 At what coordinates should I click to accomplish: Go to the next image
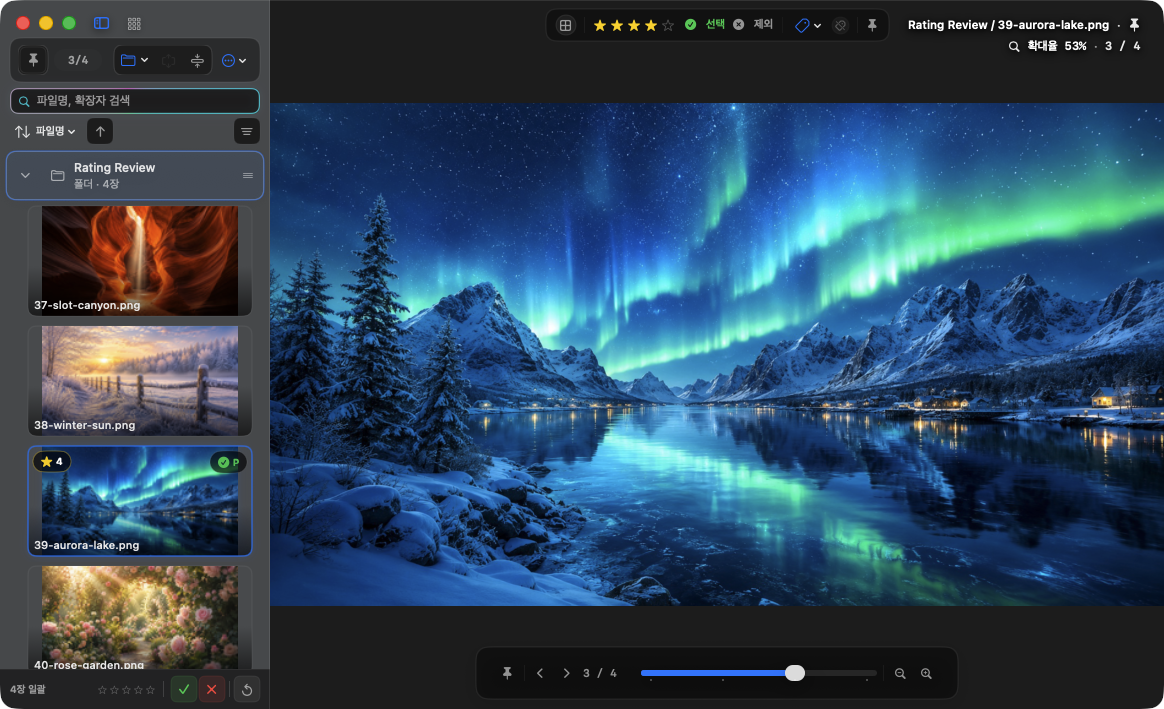[566, 673]
